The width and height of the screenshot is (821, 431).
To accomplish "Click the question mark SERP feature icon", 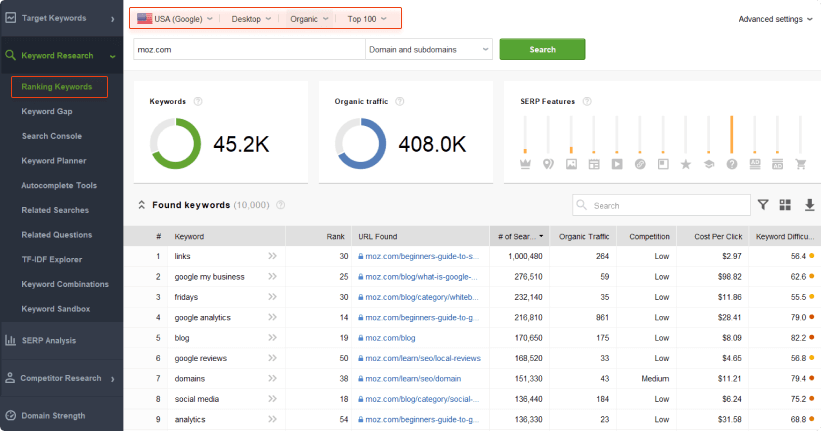I will click(731, 164).
